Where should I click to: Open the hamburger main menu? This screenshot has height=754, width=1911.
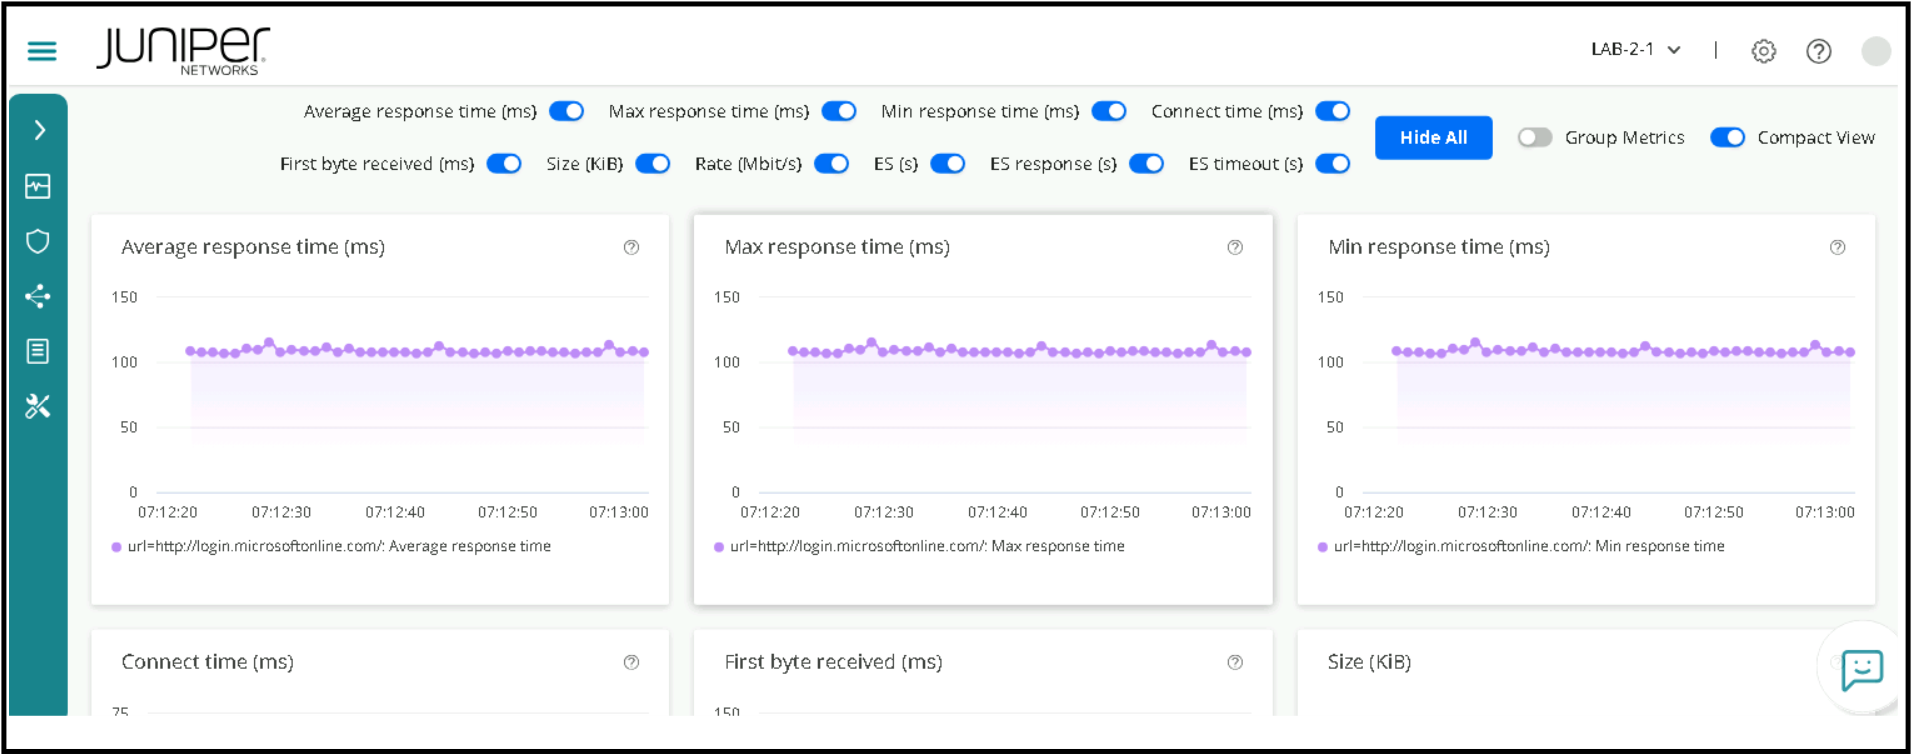pyautogui.click(x=42, y=51)
